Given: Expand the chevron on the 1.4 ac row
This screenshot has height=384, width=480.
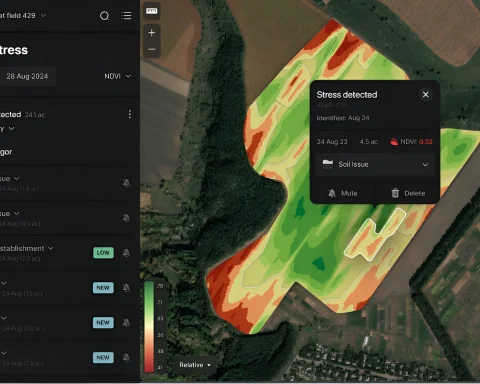Looking at the screenshot, I should [x=4, y=353].
